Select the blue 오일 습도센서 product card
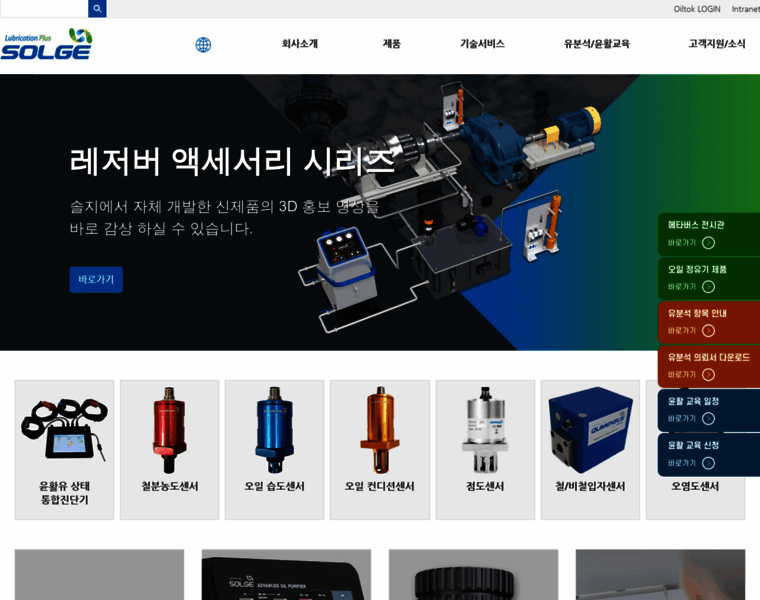760x600 pixels. tap(274, 450)
